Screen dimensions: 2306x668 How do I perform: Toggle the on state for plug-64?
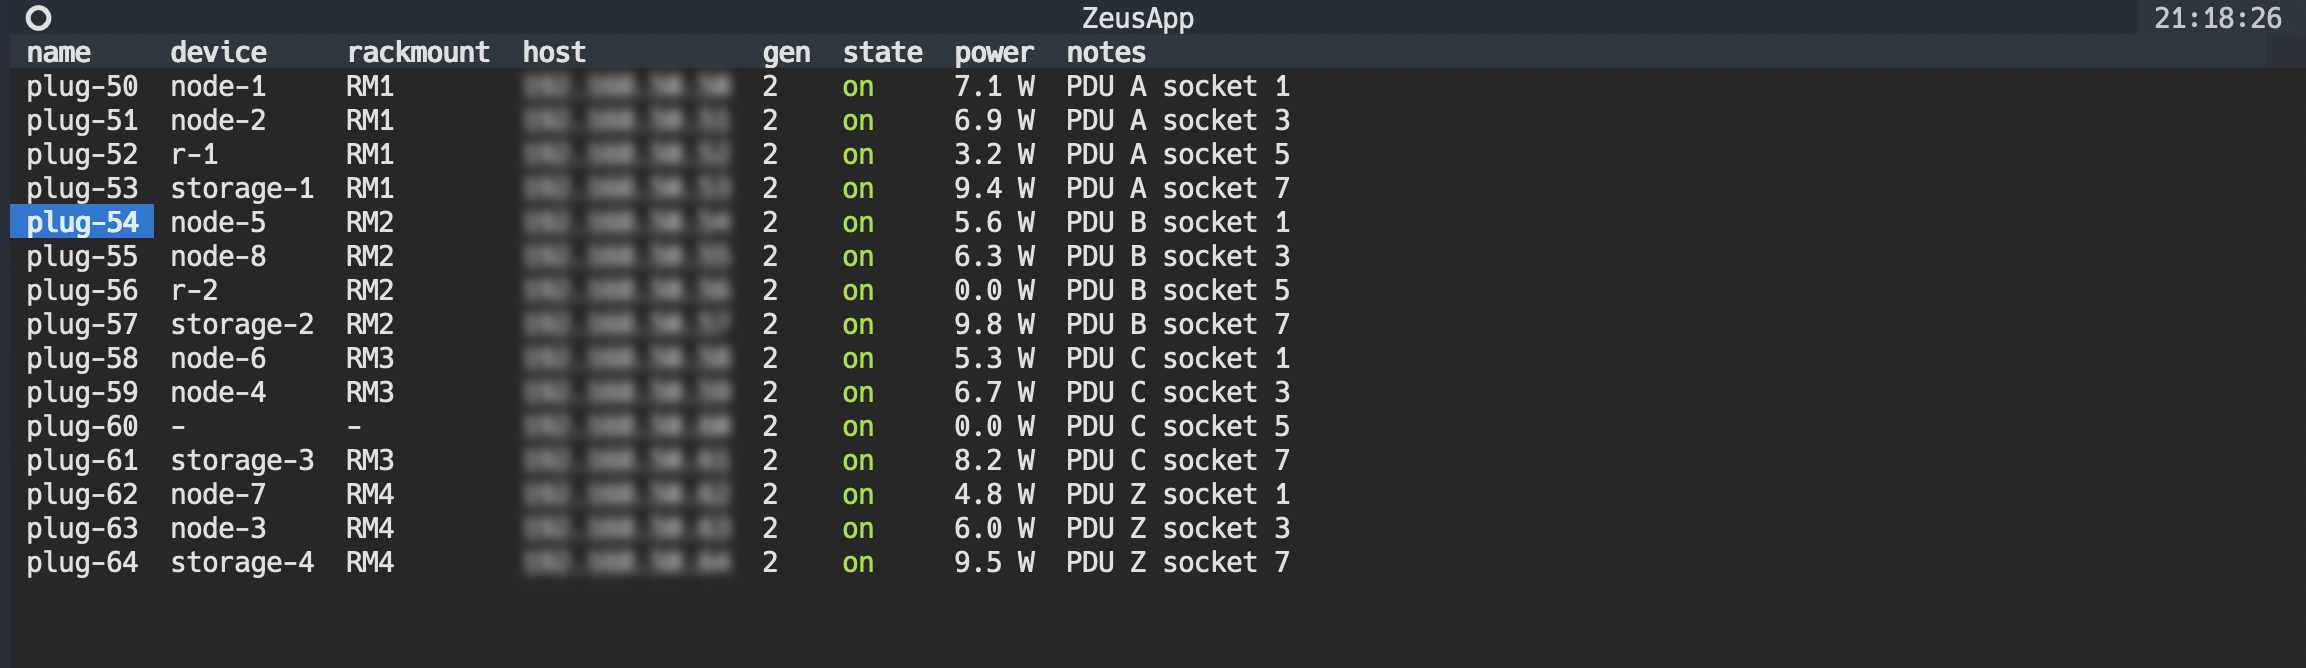tap(858, 563)
